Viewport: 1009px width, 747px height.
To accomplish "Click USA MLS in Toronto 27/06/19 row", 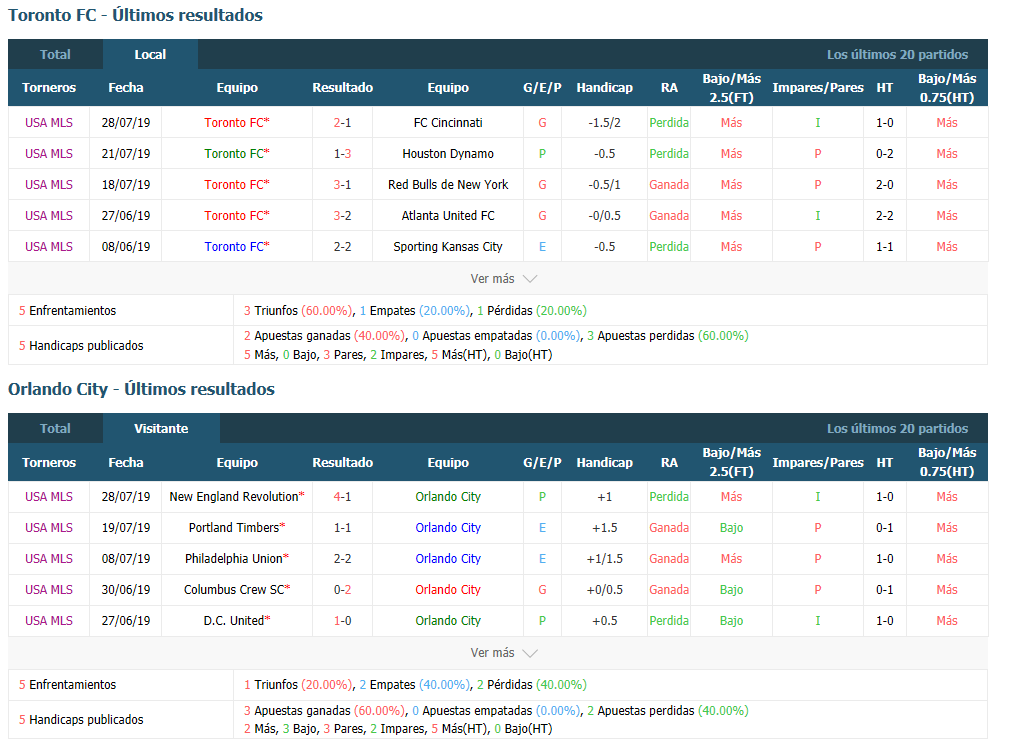I will [x=49, y=216].
